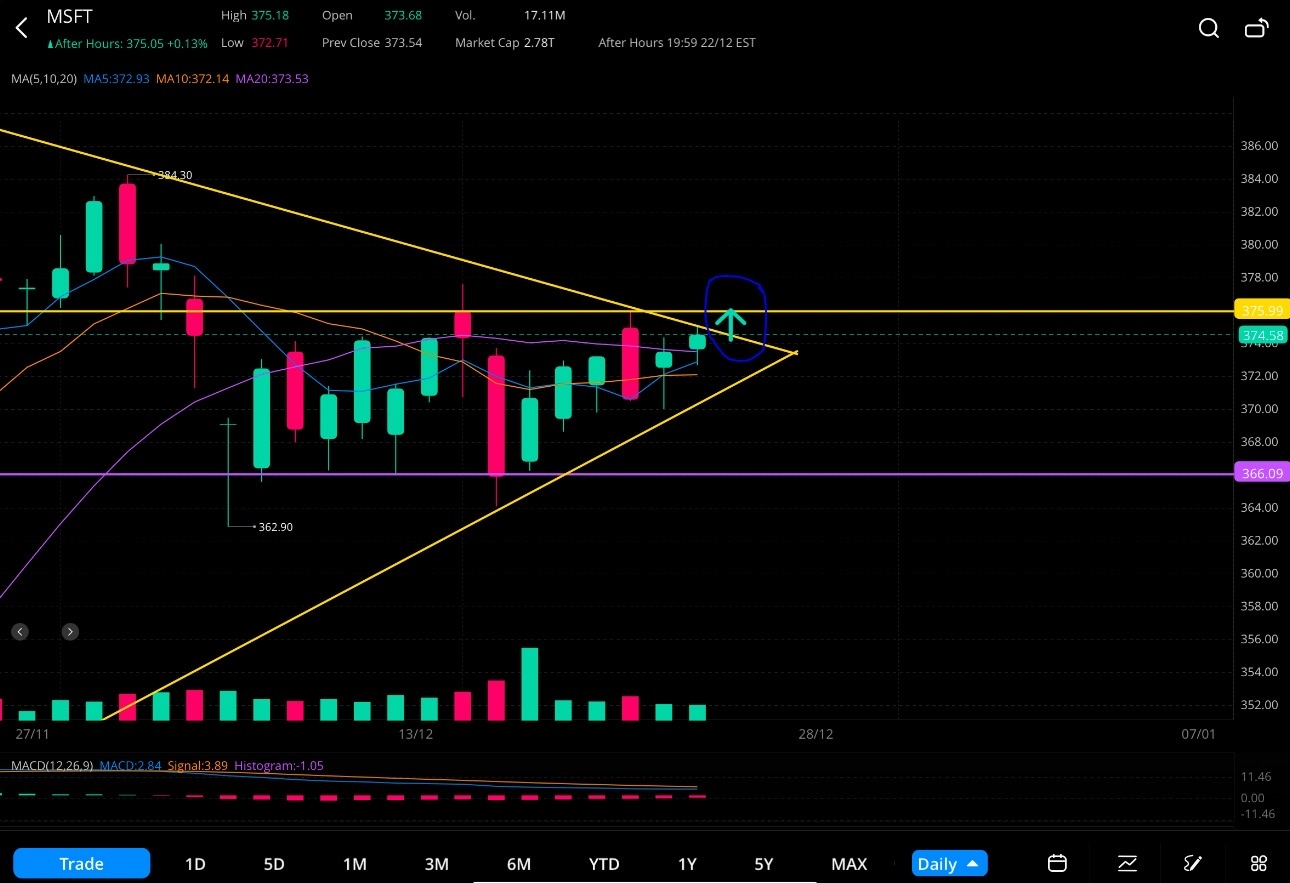The width and height of the screenshot is (1290, 883).
Task: Switch to the 5D timeframe
Action: point(274,864)
